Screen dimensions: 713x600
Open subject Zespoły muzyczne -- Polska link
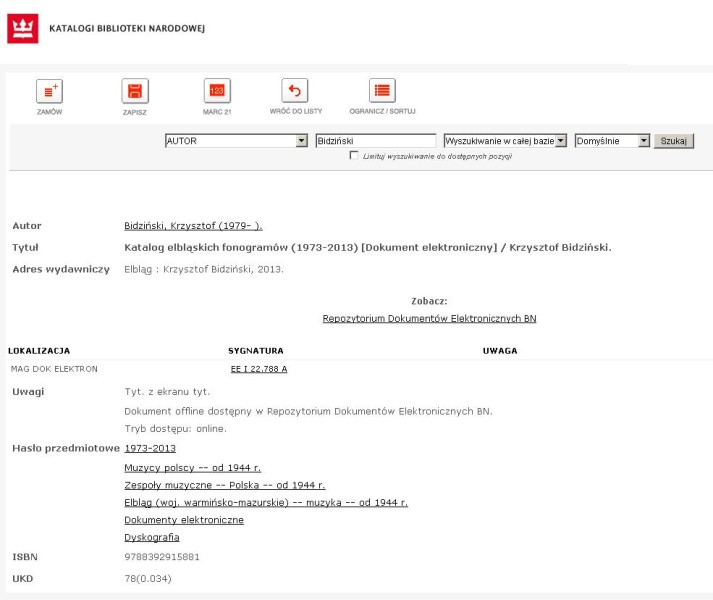(x=225, y=485)
